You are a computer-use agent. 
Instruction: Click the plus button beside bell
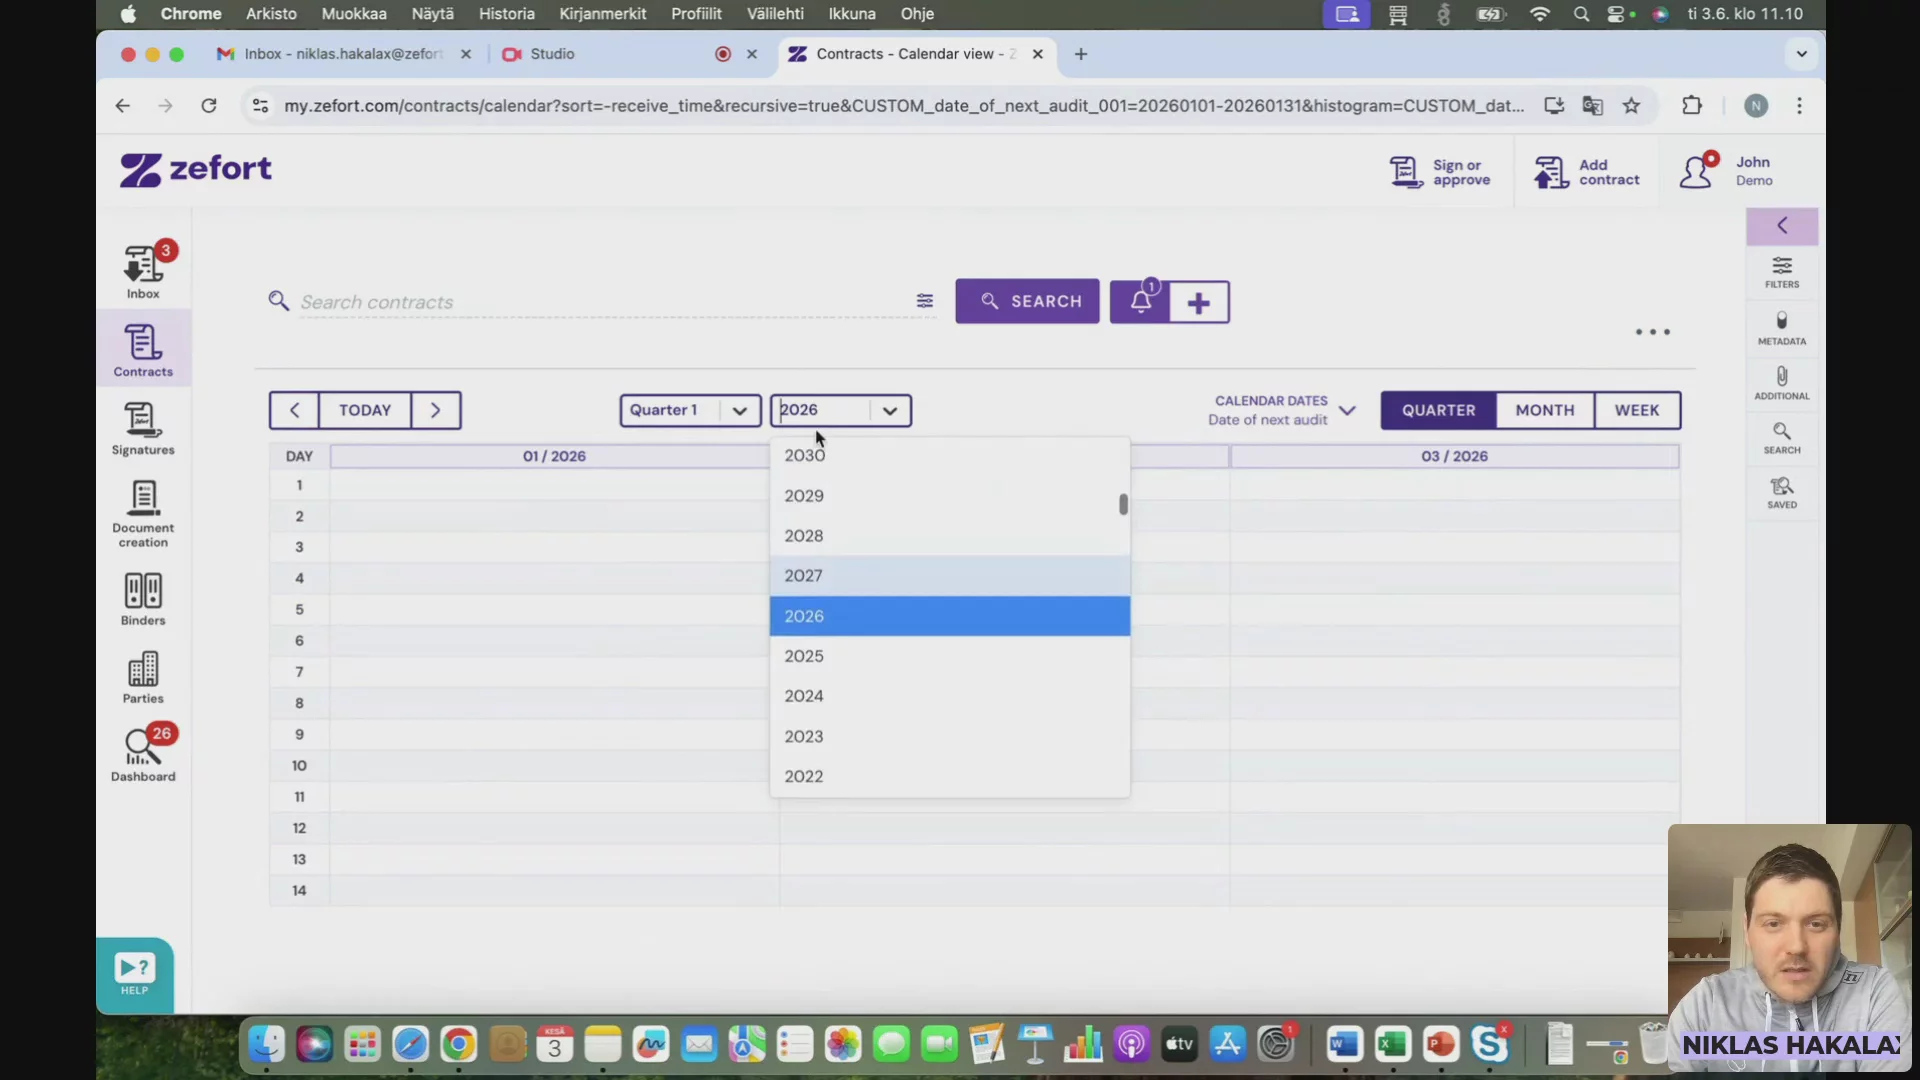pos(1199,302)
